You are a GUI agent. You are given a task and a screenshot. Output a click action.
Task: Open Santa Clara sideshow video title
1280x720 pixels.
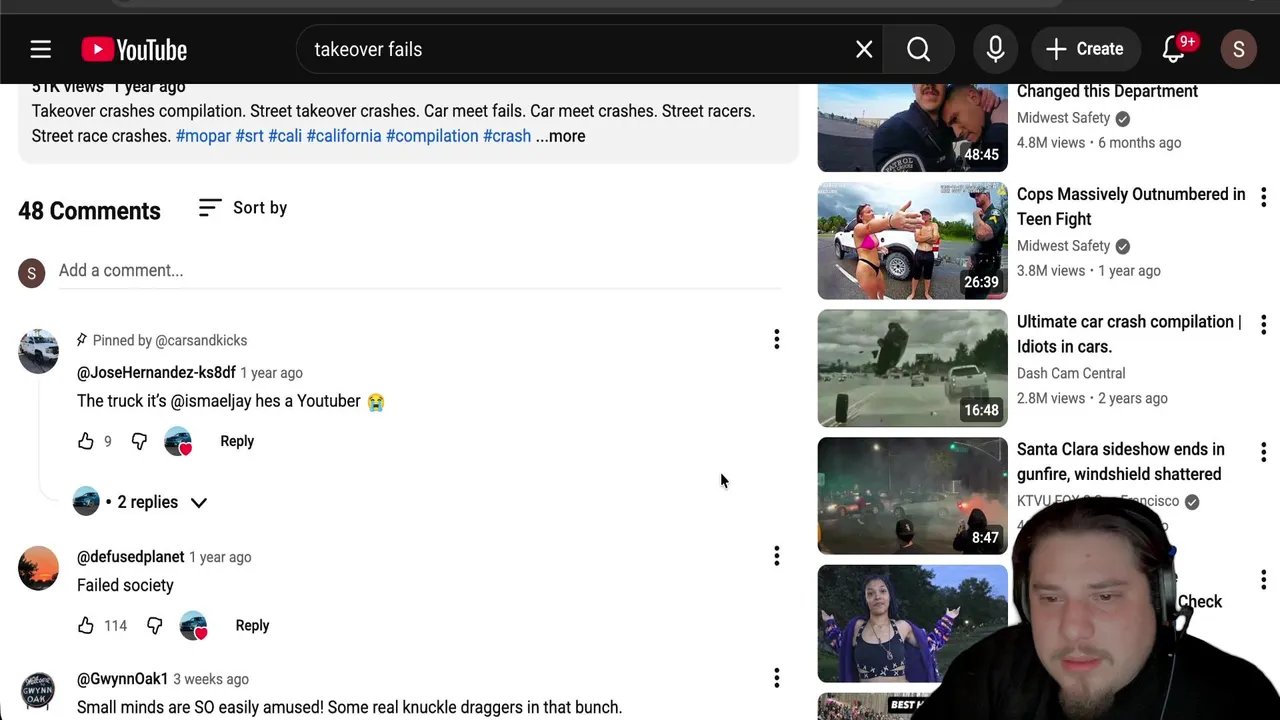pyautogui.click(x=1121, y=462)
